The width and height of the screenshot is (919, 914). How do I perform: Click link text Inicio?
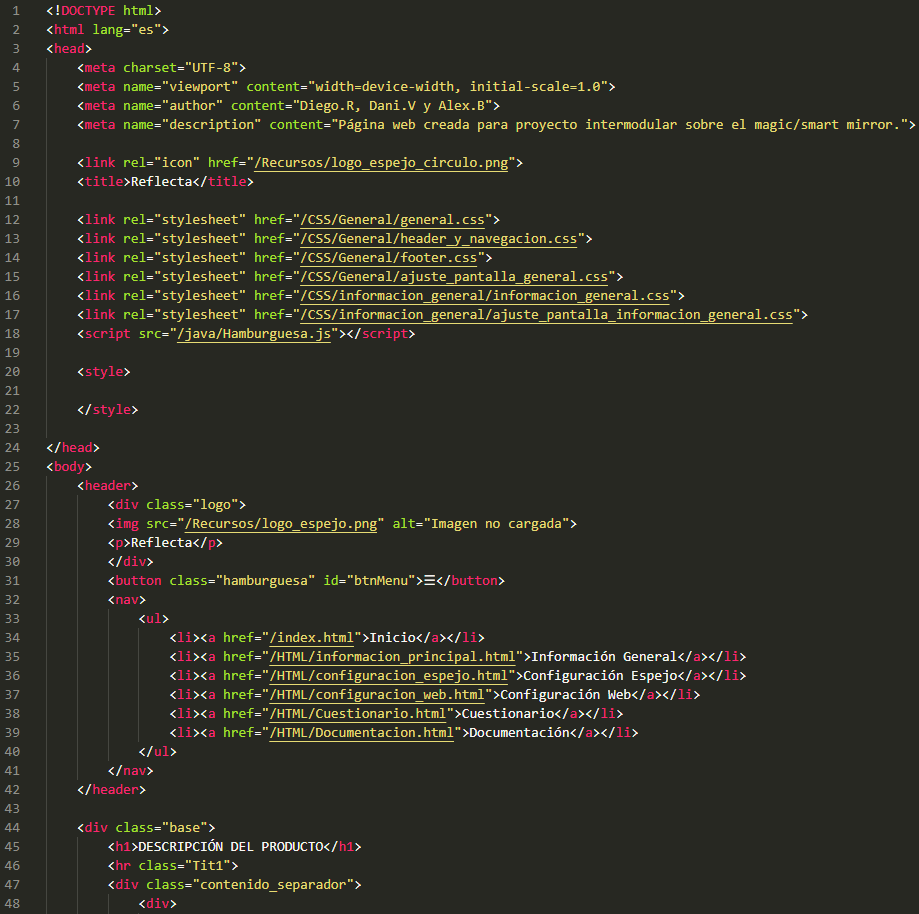click(392, 638)
